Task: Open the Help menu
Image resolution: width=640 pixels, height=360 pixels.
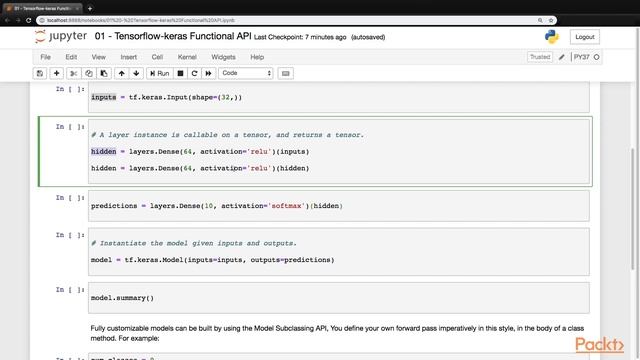Action: pyautogui.click(x=257, y=57)
